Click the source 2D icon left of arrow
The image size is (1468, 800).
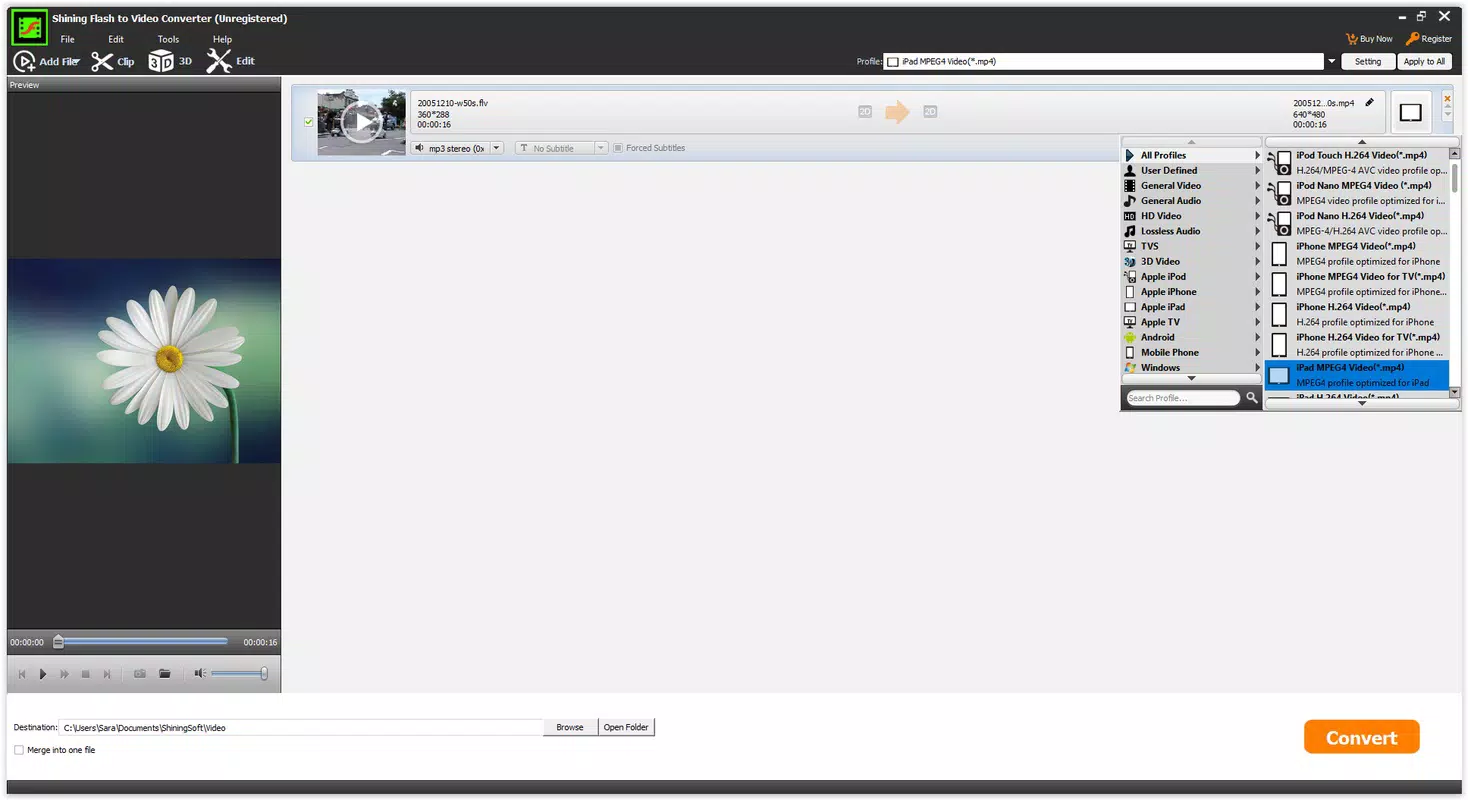point(865,112)
